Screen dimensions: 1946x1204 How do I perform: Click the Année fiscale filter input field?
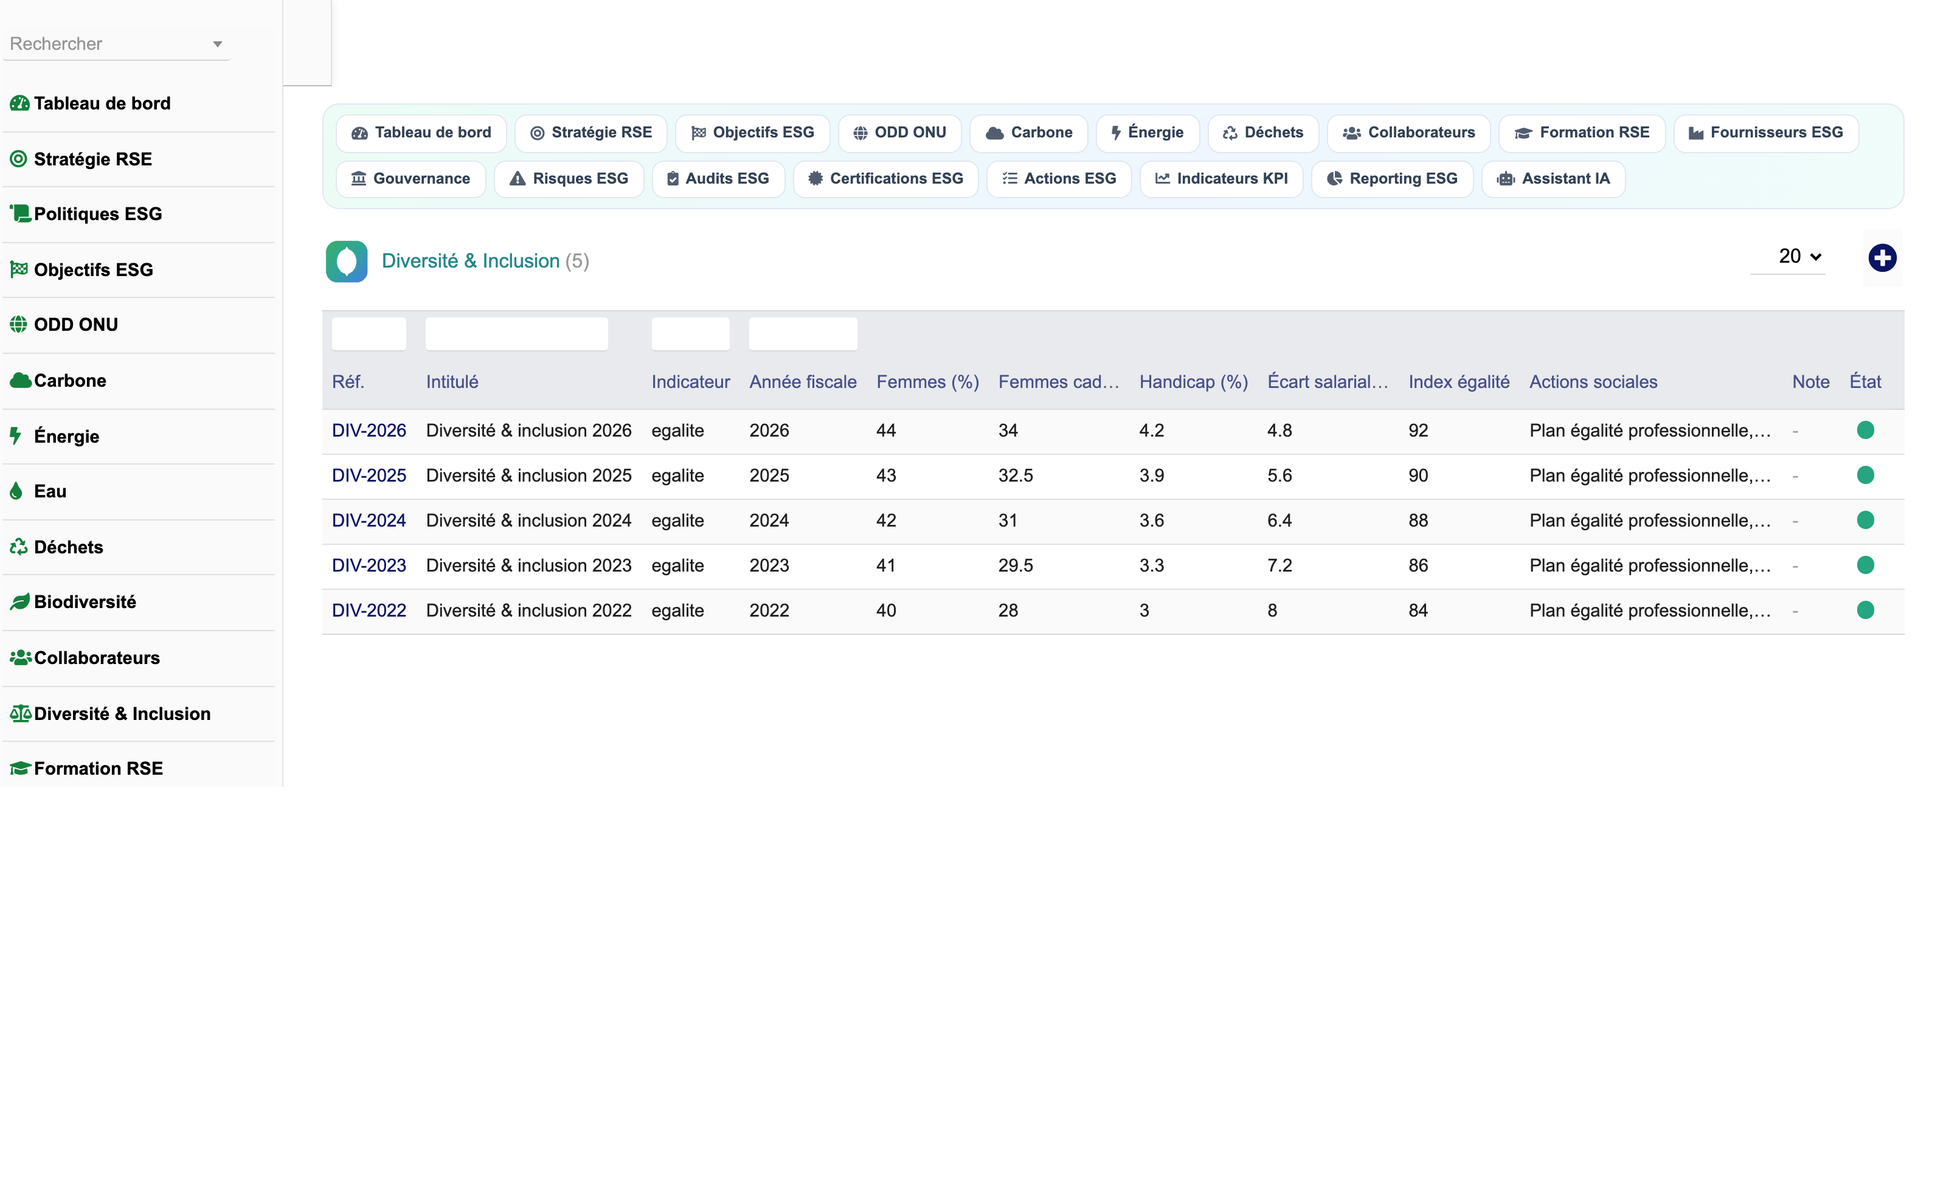pos(803,334)
